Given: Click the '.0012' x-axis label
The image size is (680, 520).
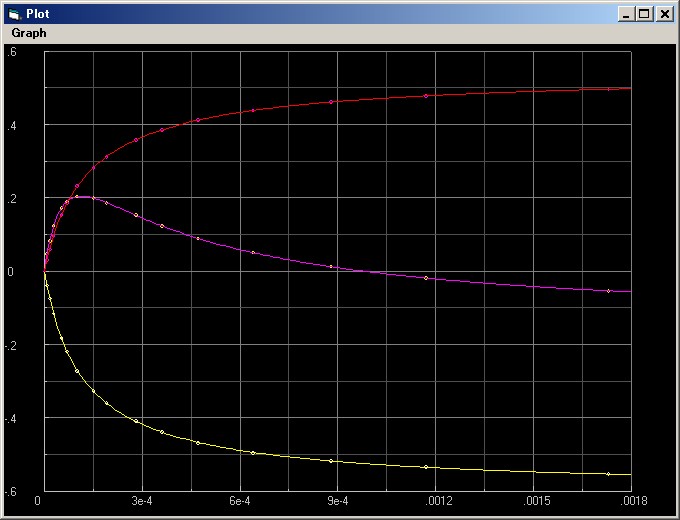Looking at the screenshot, I should point(439,501).
